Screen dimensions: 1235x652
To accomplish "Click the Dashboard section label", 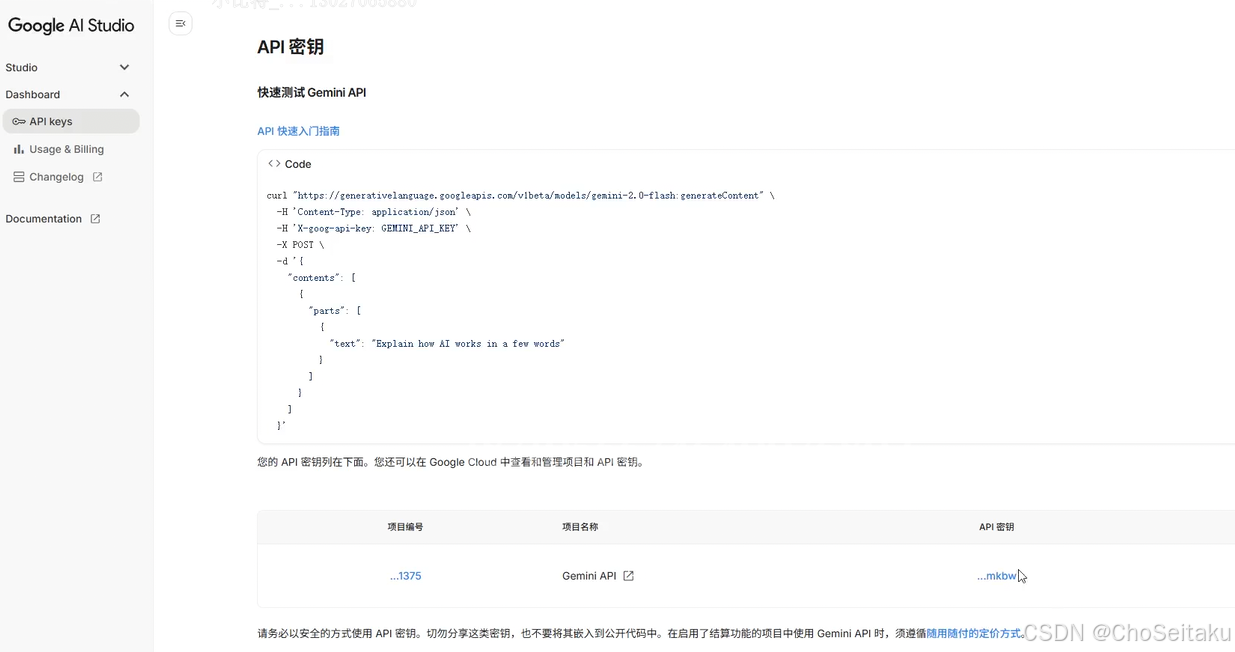I will (33, 94).
